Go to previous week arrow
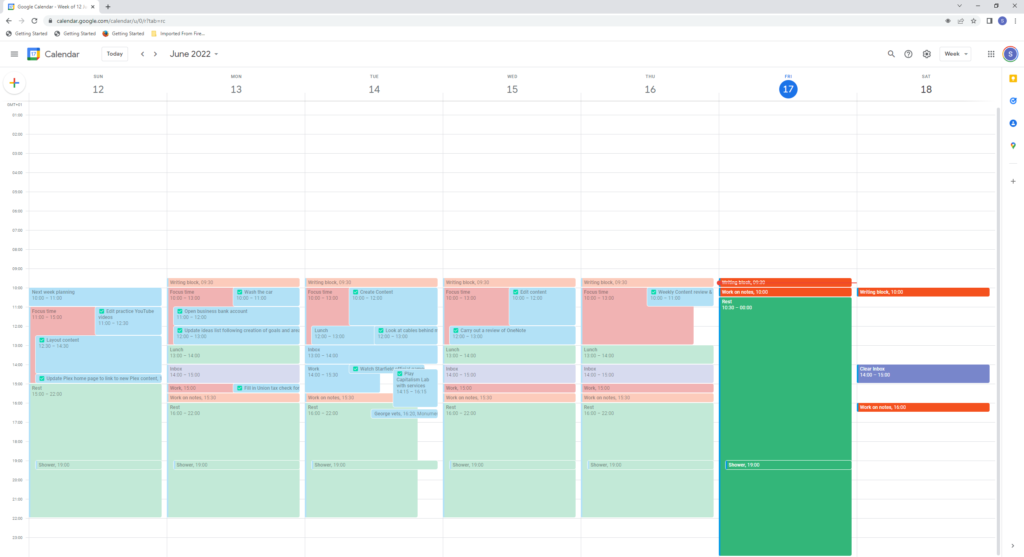1024x557 pixels. click(x=142, y=54)
